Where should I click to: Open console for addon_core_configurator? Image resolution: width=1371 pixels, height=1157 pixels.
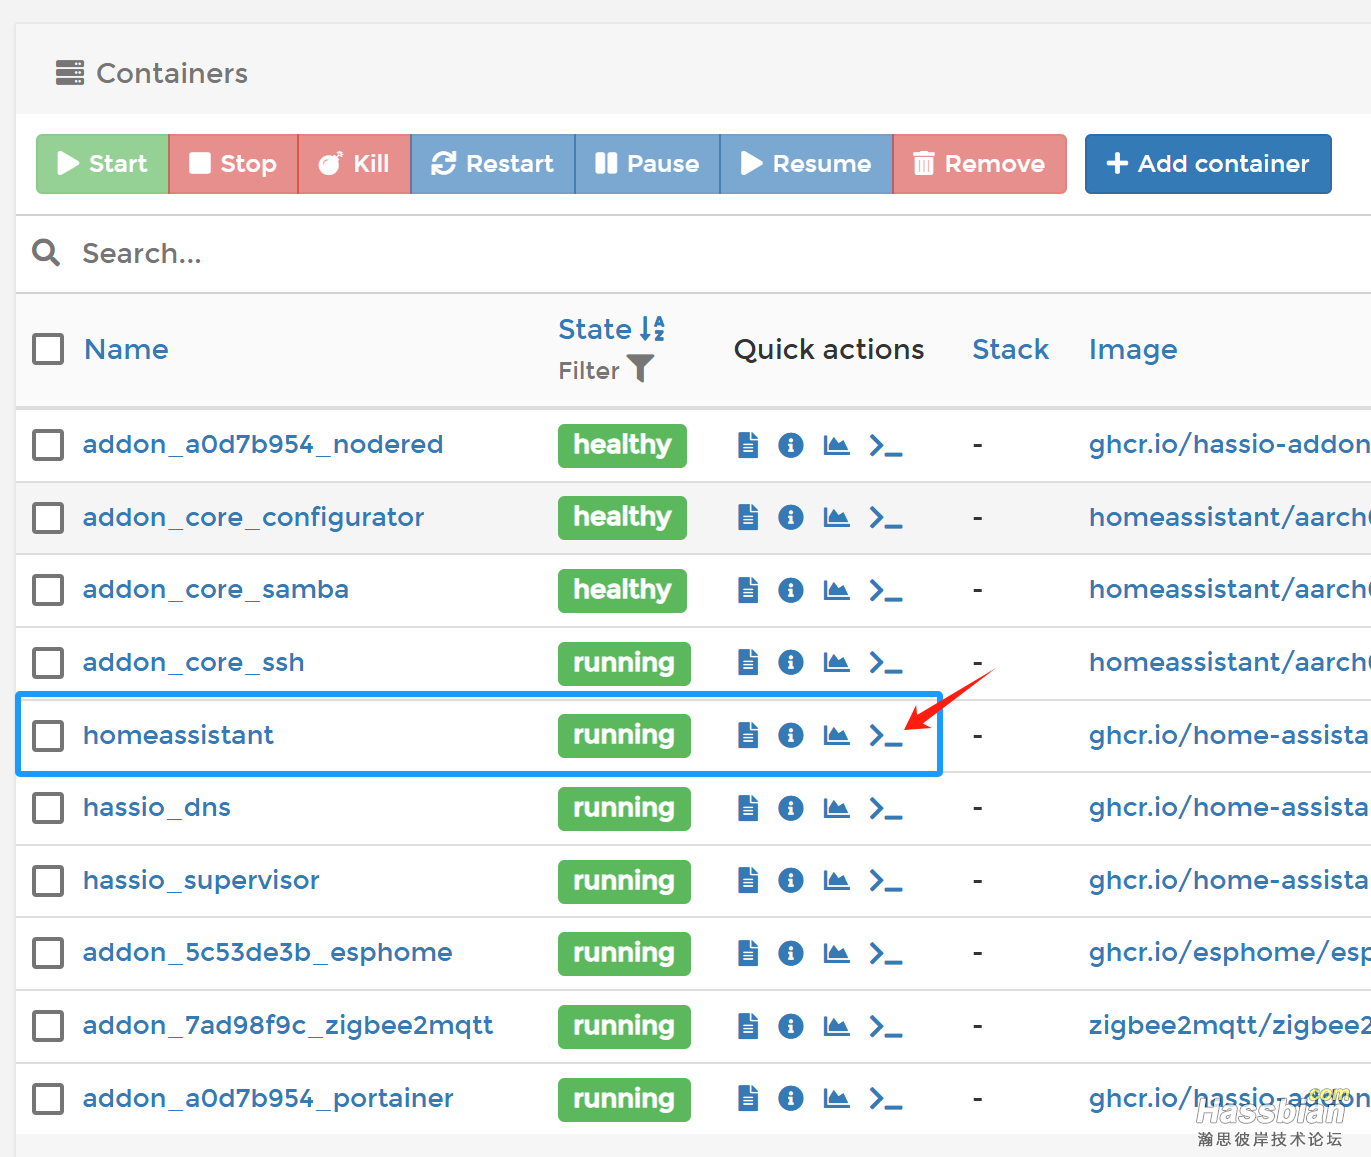pyautogui.click(x=886, y=517)
